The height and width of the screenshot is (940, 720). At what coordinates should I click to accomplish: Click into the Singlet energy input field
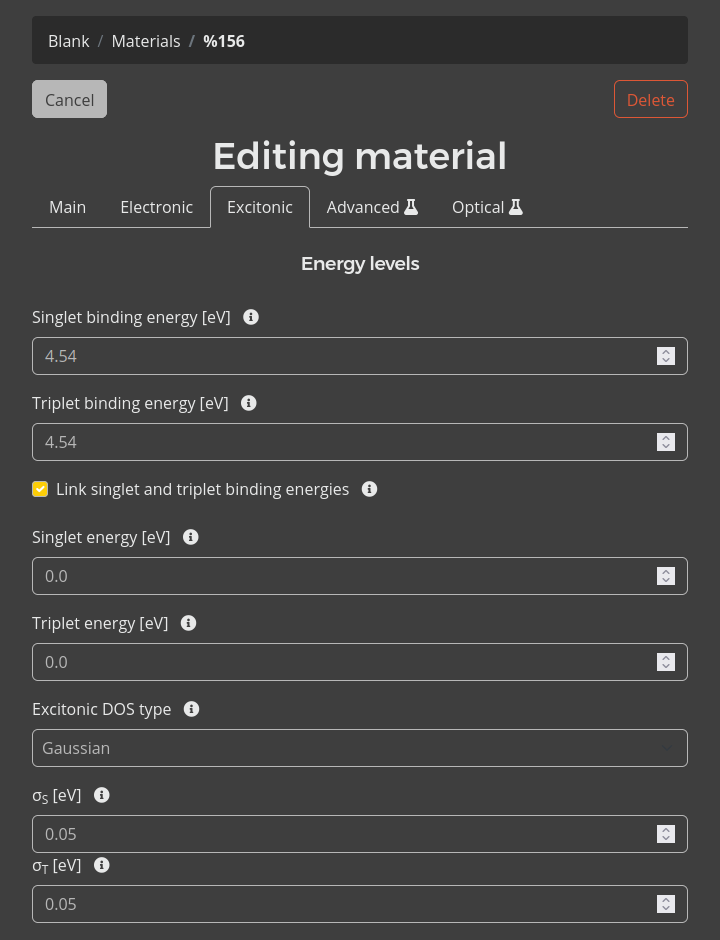(x=340, y=576)
